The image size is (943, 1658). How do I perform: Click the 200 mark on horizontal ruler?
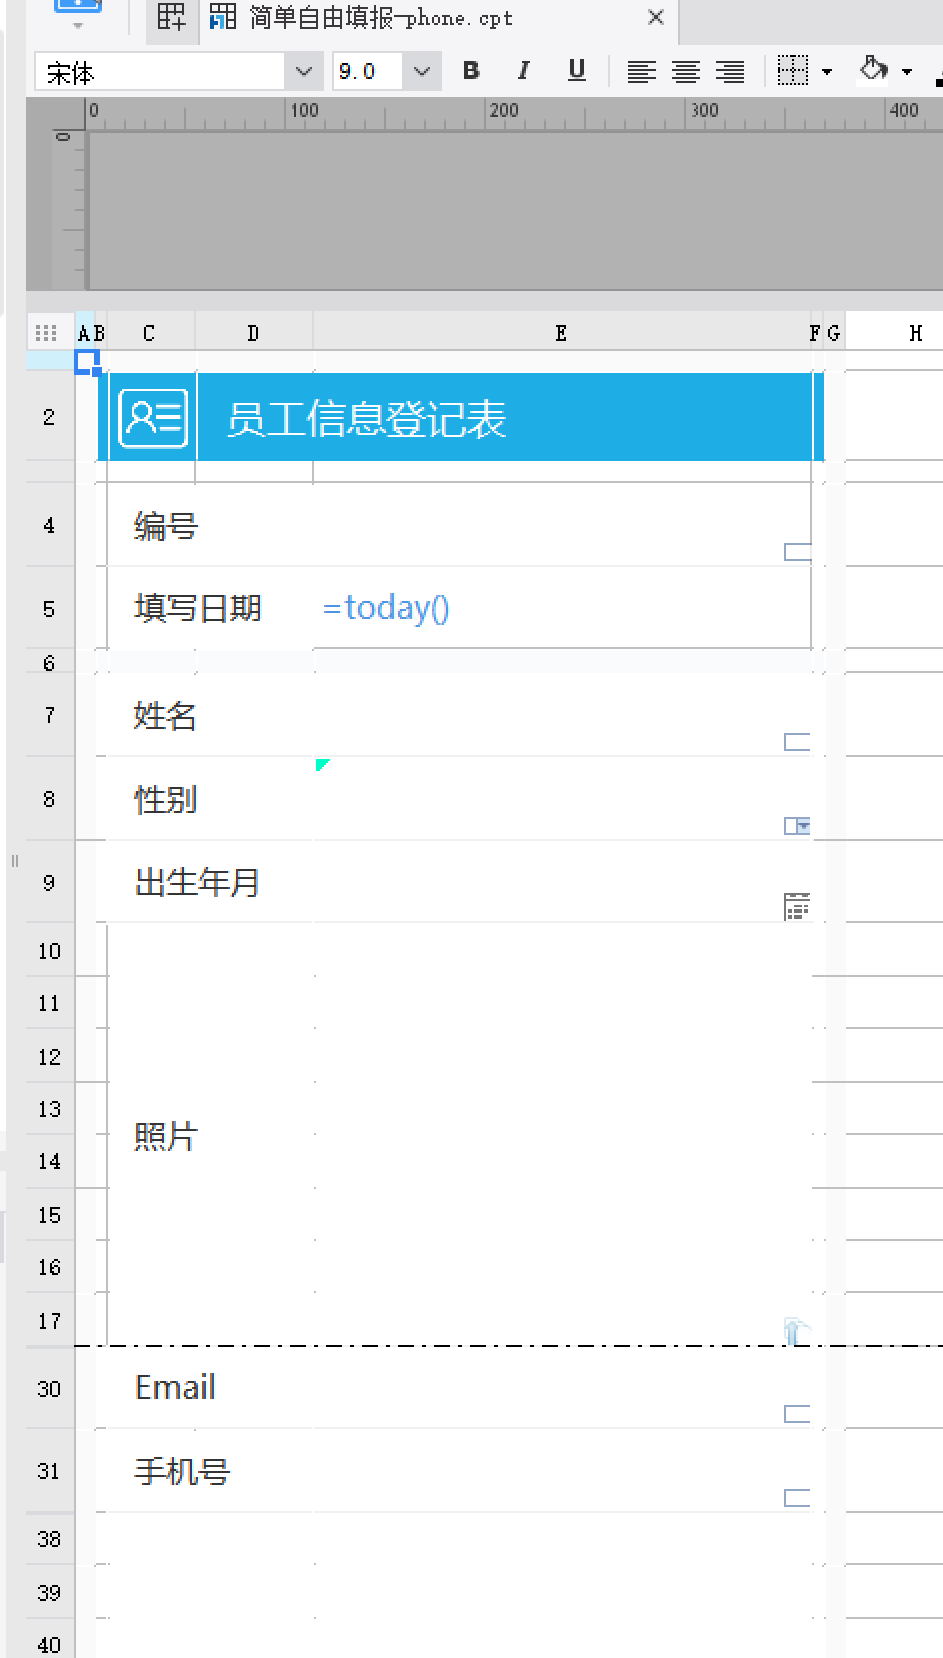click(503, 111)
